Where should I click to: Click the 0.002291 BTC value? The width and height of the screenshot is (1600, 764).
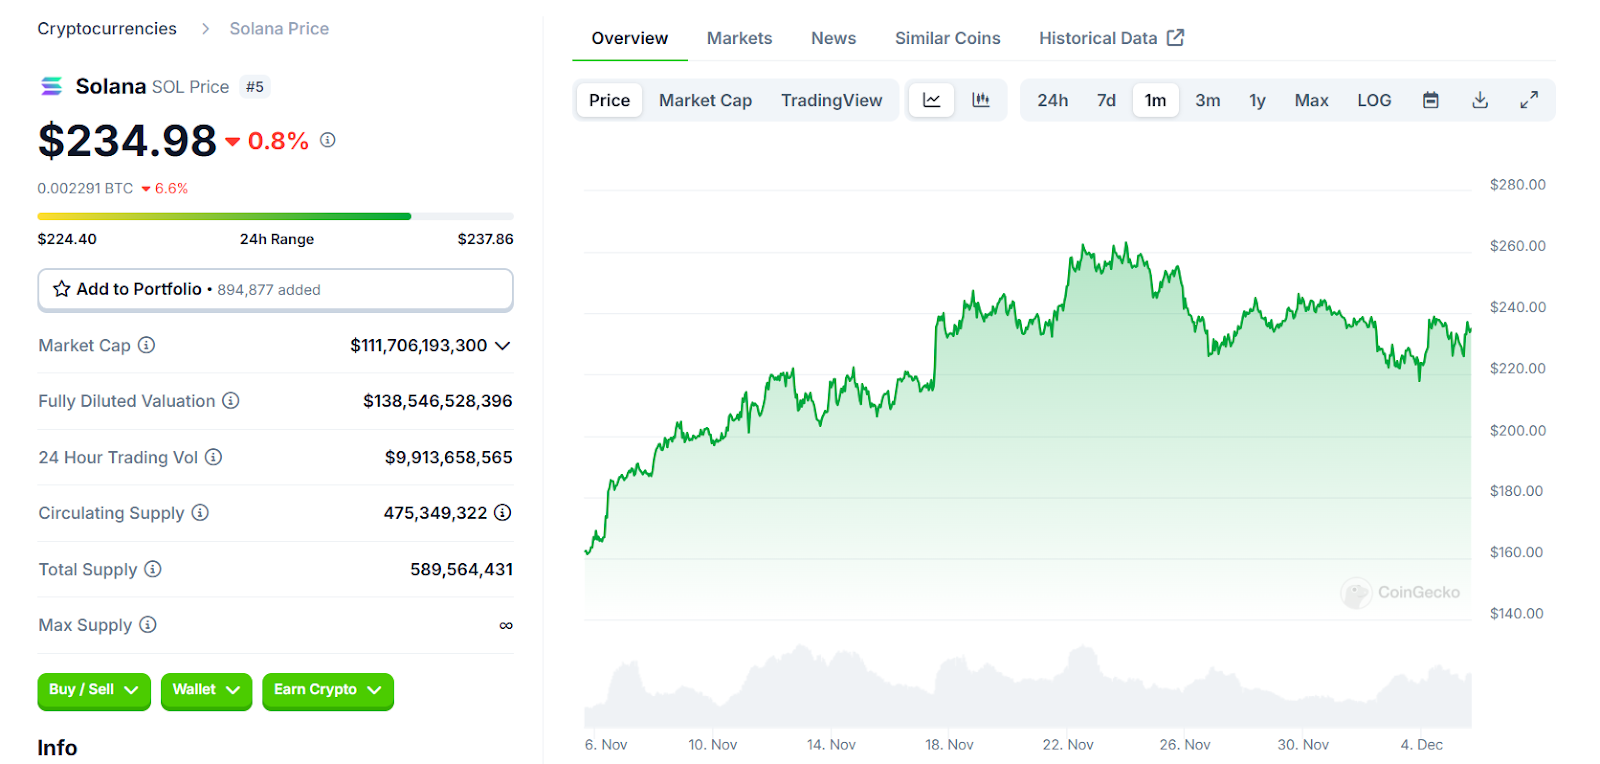pyautogui.click(x=85, y=188)
